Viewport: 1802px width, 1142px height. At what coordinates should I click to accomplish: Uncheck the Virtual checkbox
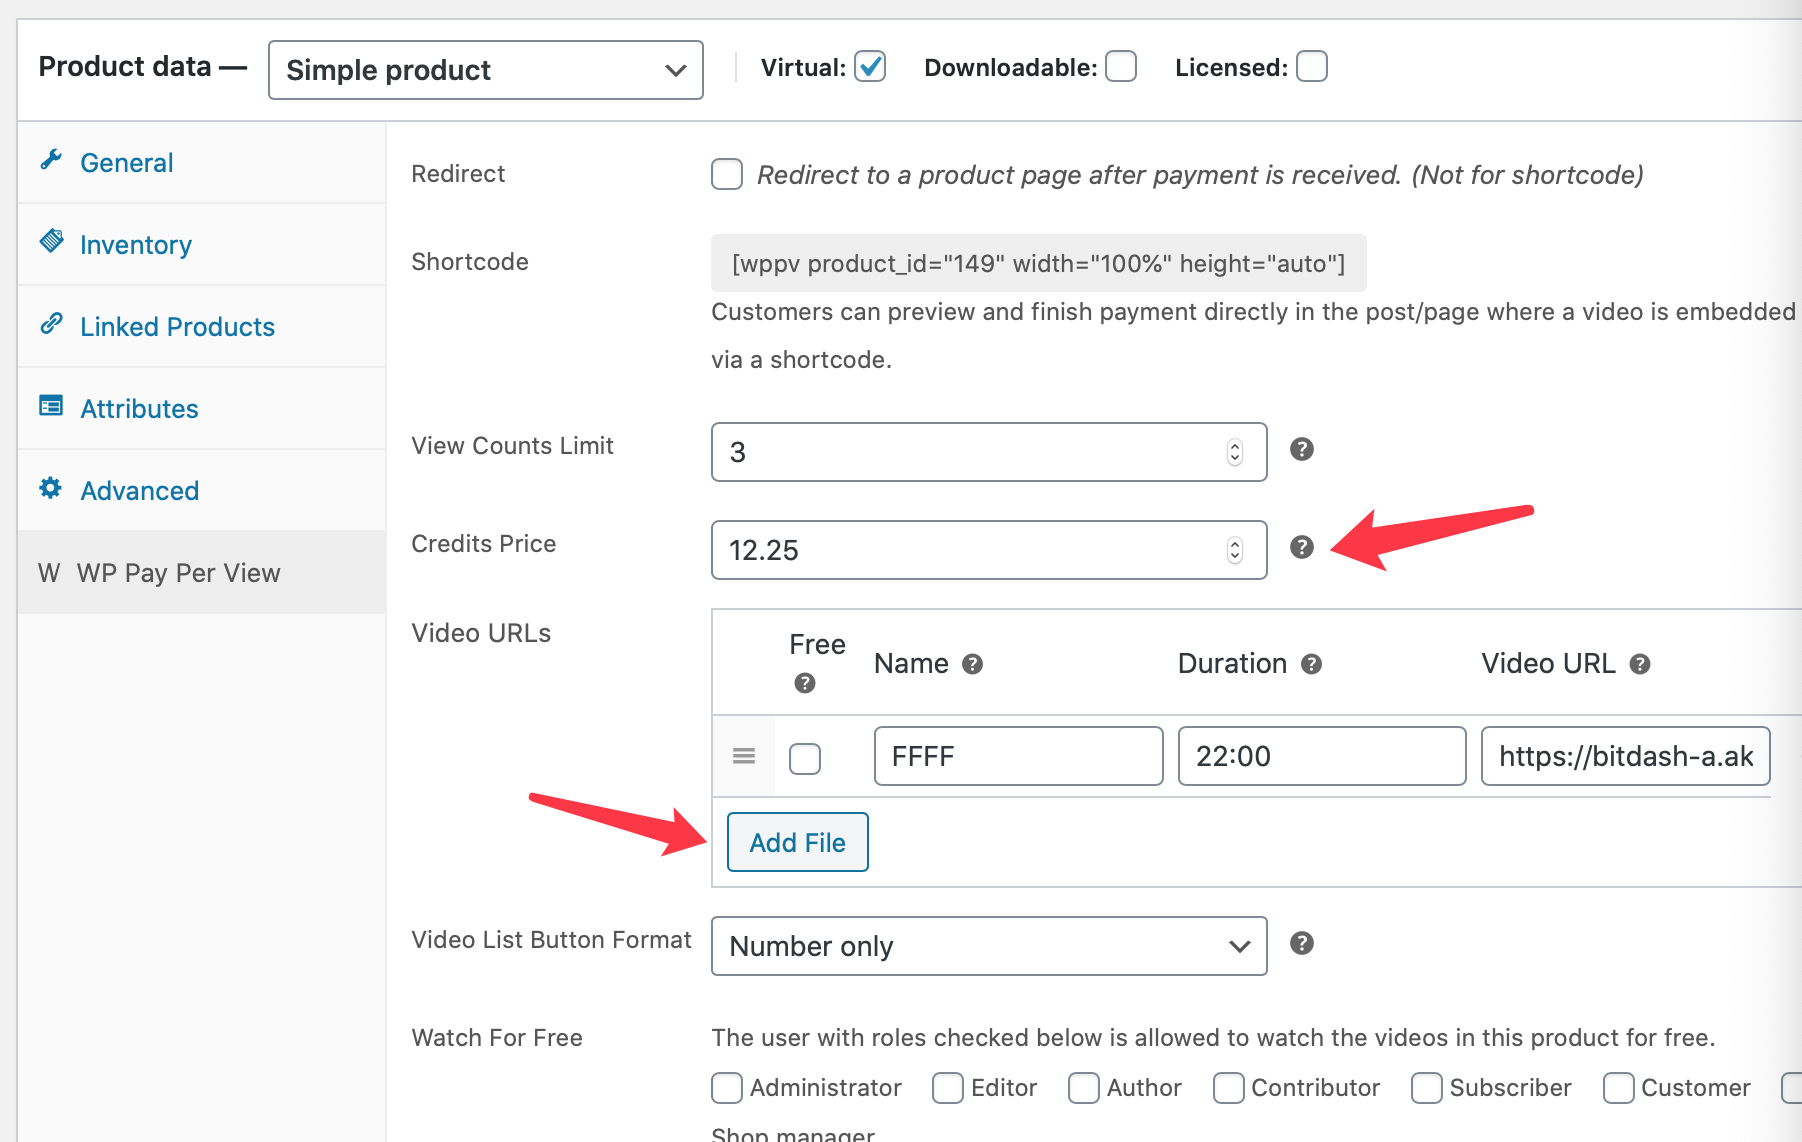tap(869, 66)
